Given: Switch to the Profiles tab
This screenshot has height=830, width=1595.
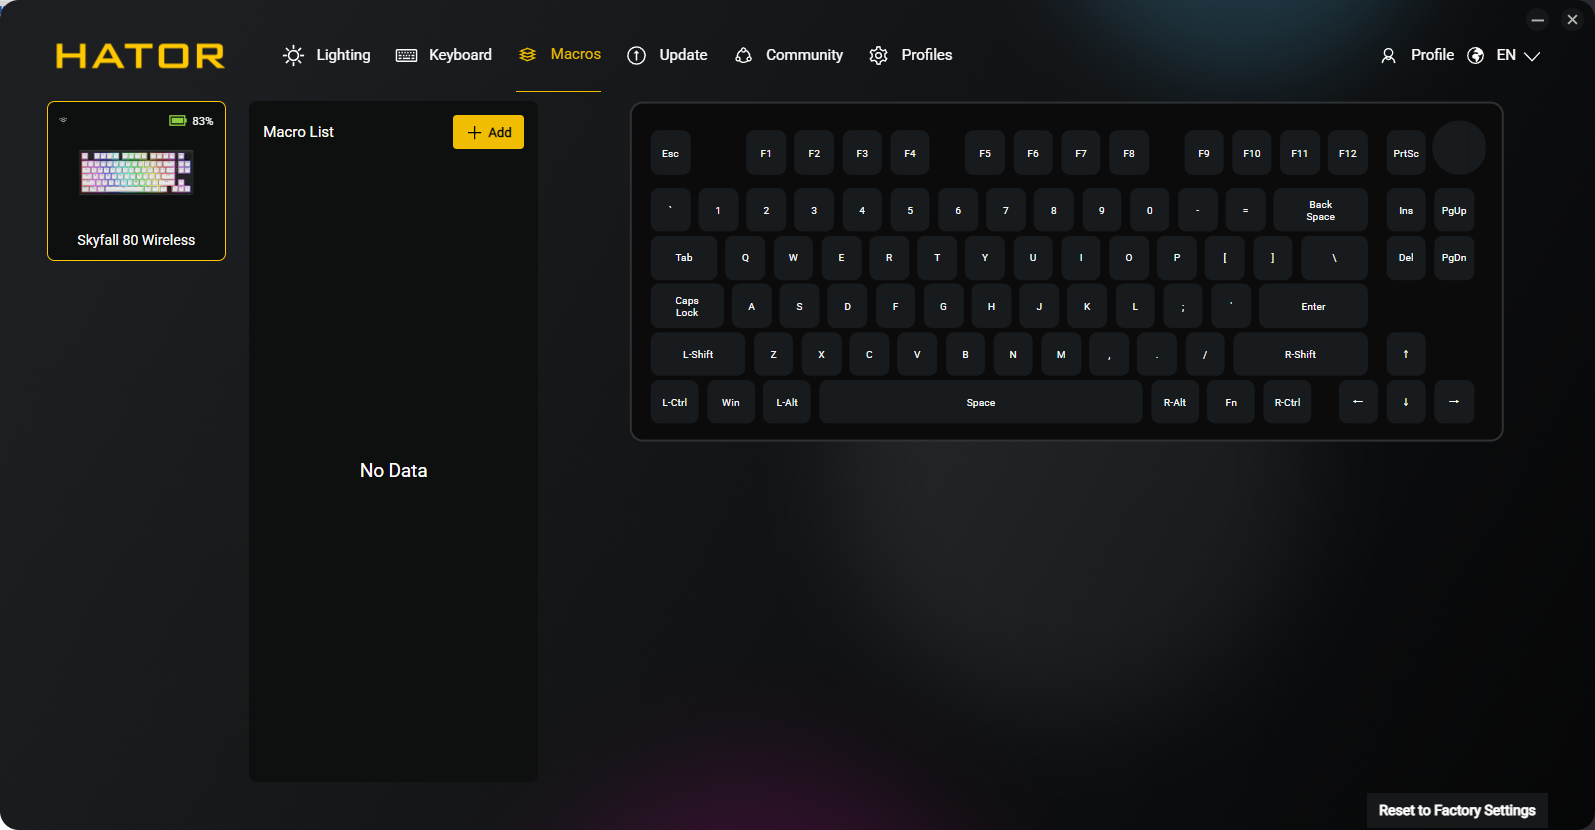Looking at the screenshot, I should point(926,55).
